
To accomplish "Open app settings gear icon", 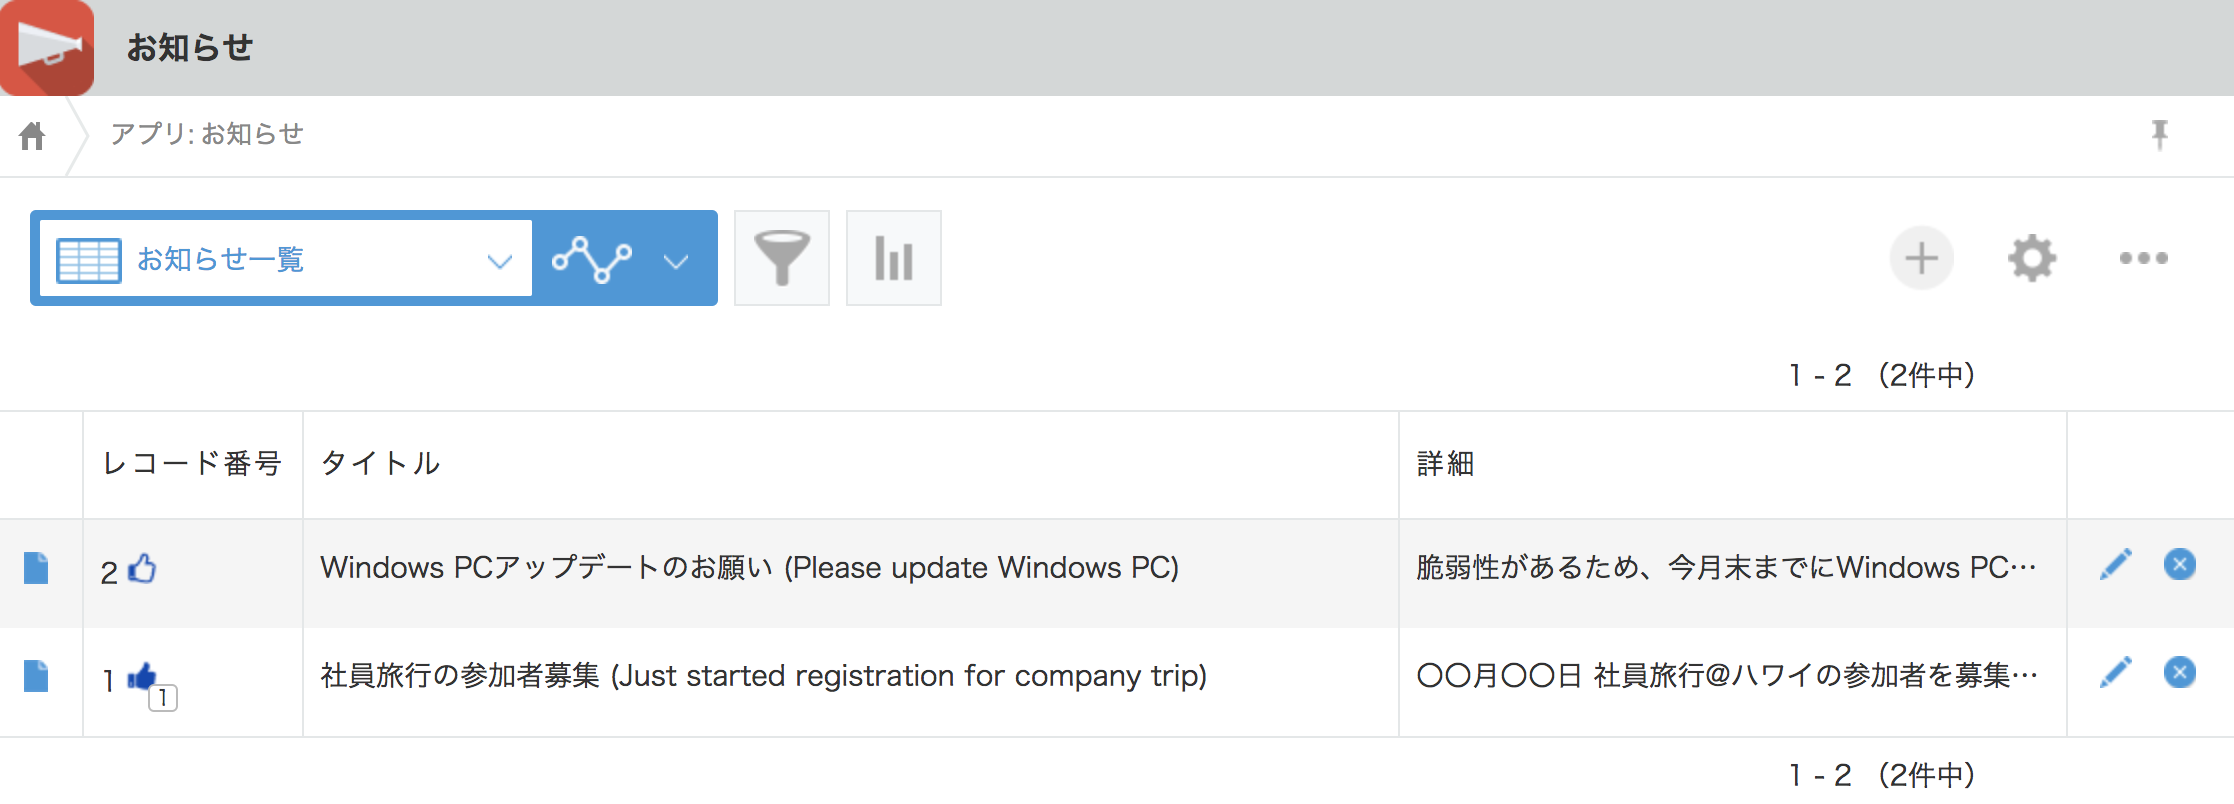I will pos(2032,258).
